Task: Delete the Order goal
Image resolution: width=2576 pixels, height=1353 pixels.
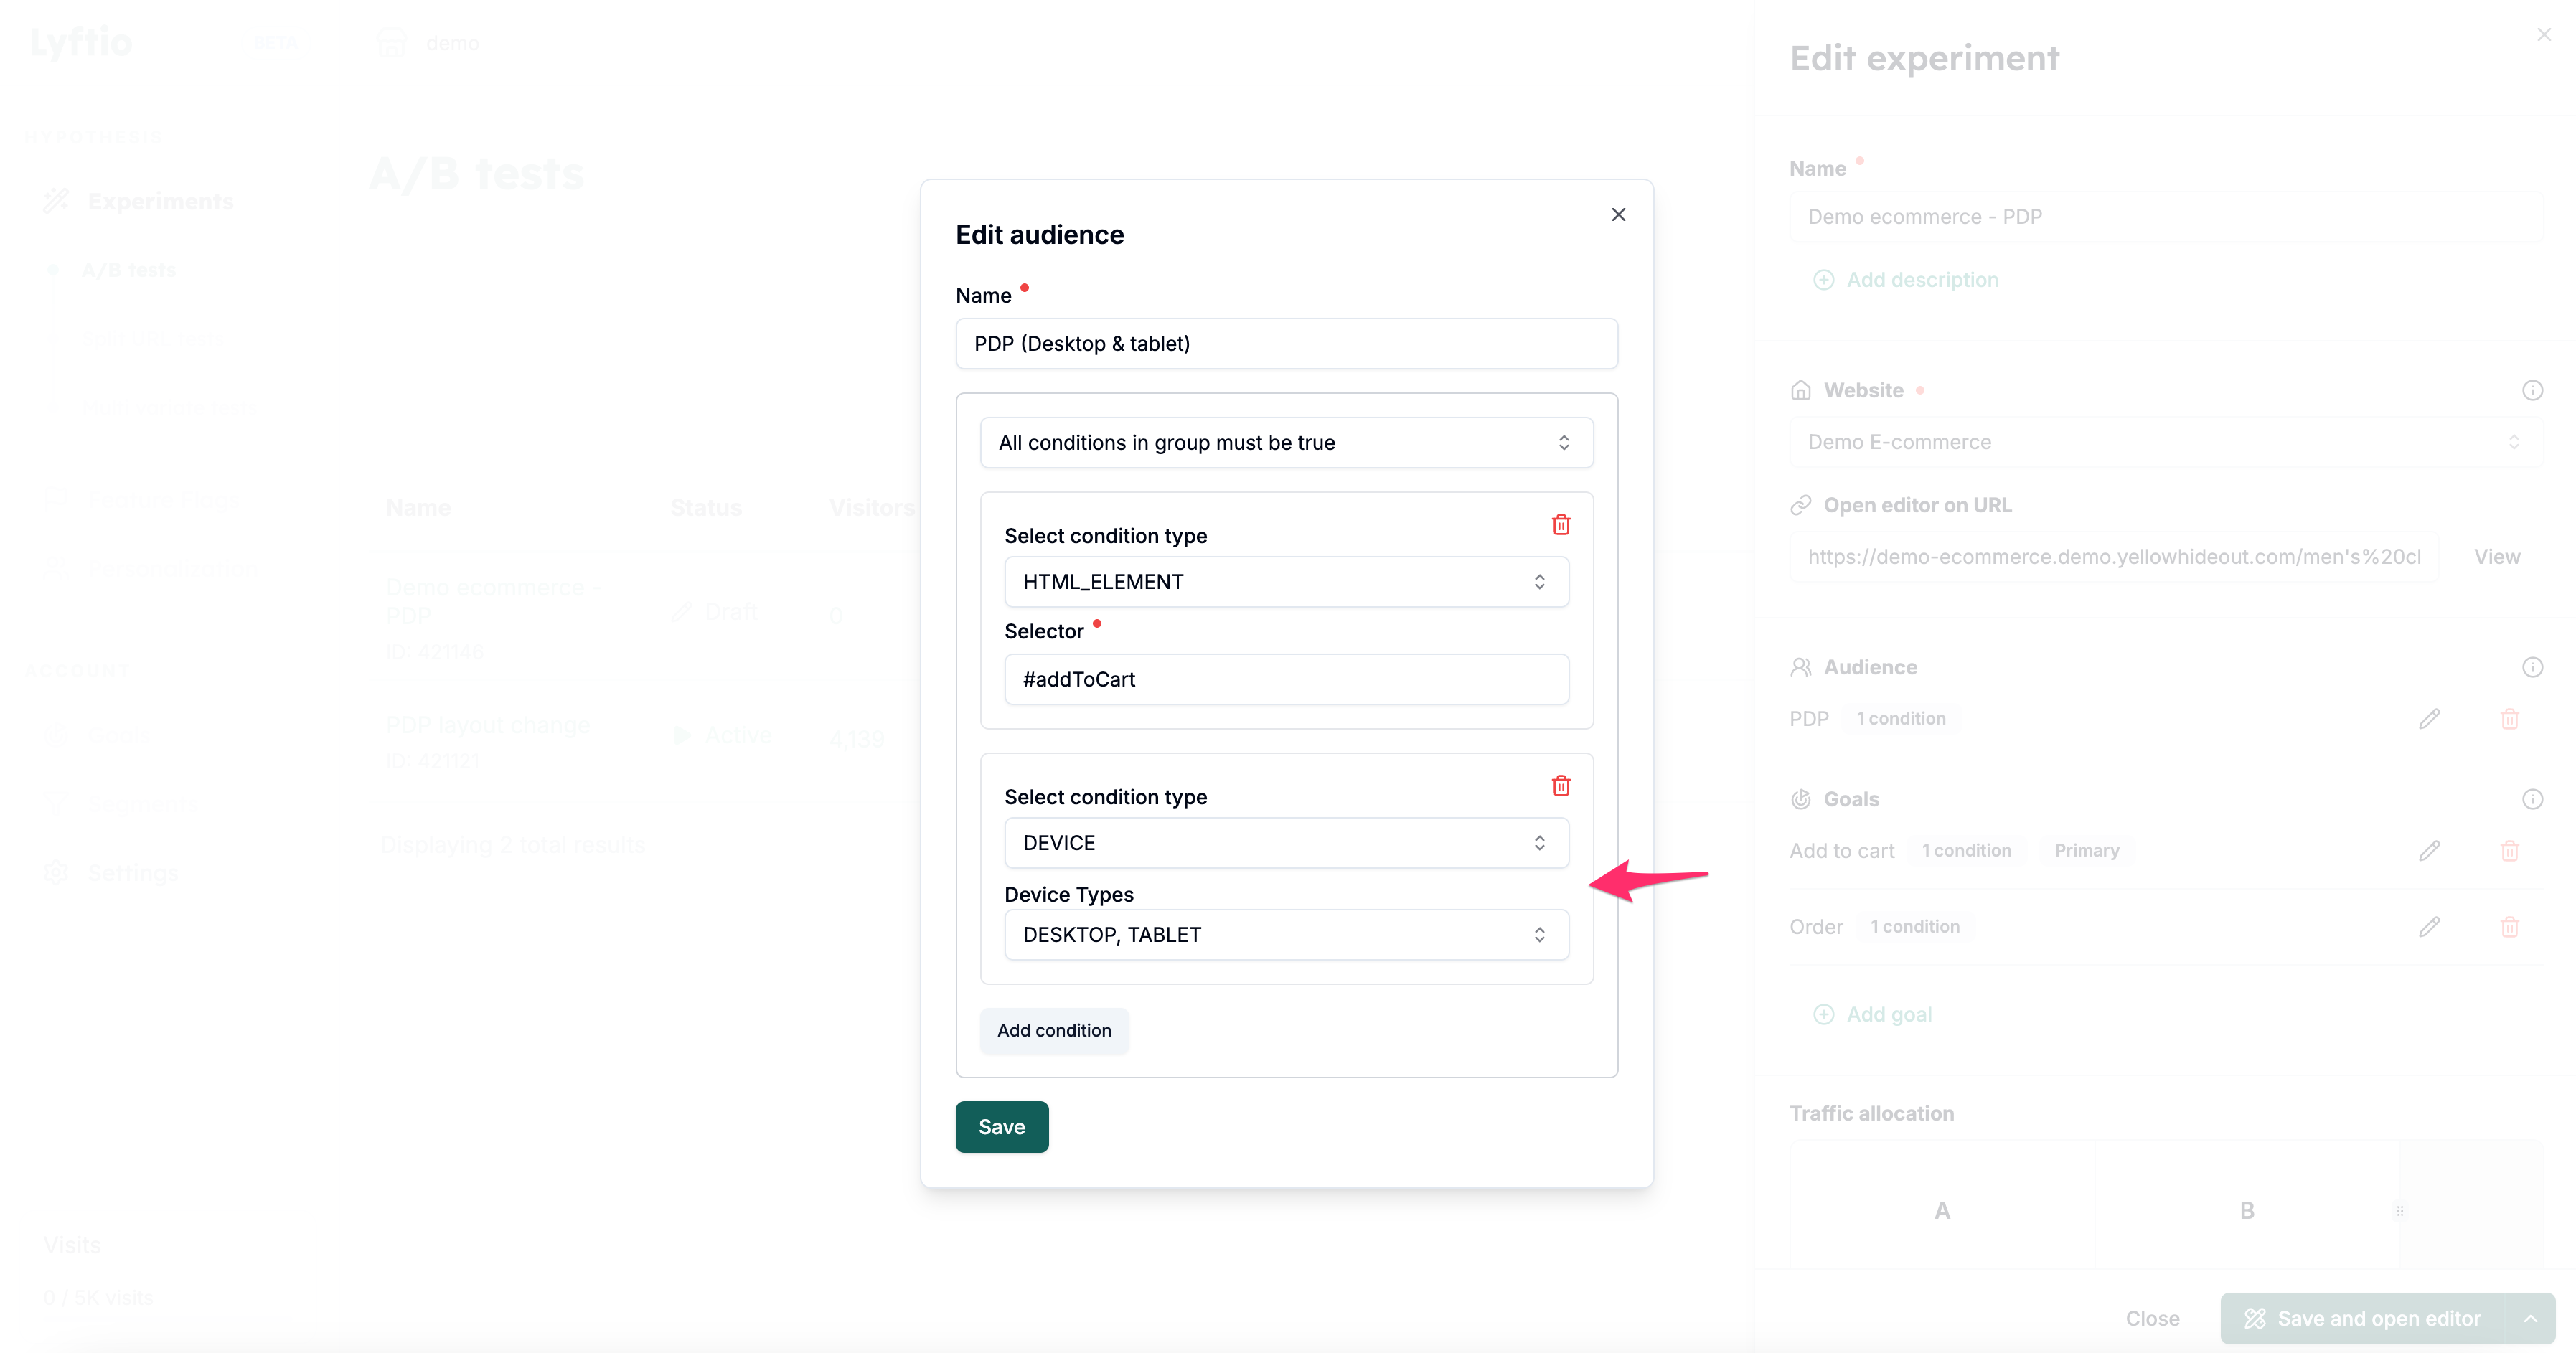Action: [2509, 926]
